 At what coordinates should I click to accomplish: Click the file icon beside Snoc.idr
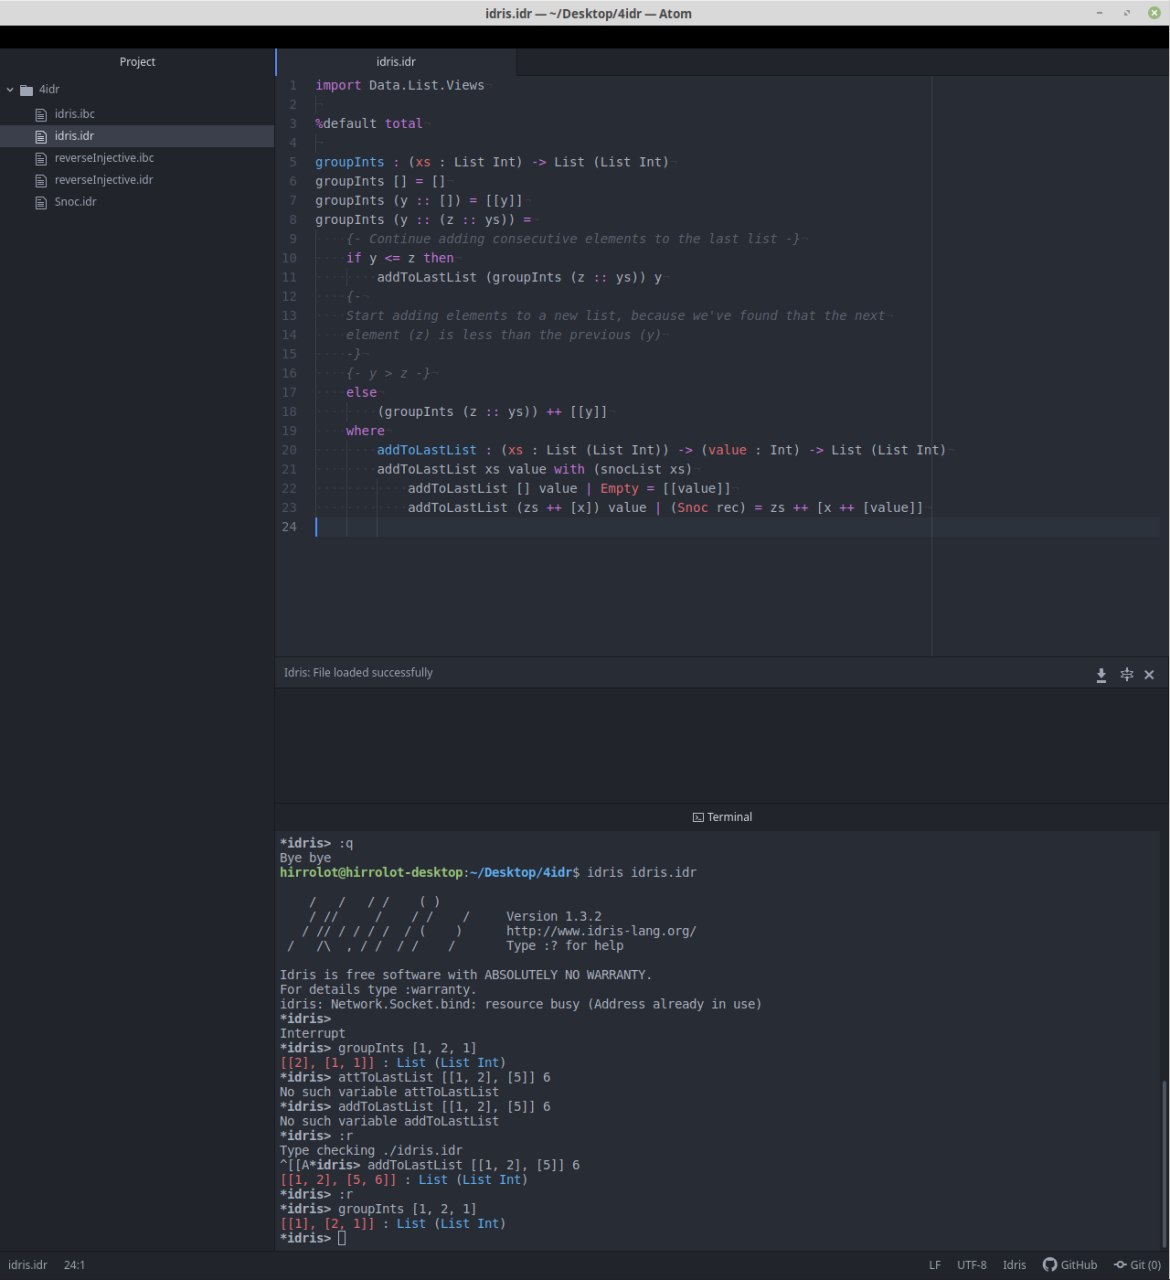tap(41, 202)
